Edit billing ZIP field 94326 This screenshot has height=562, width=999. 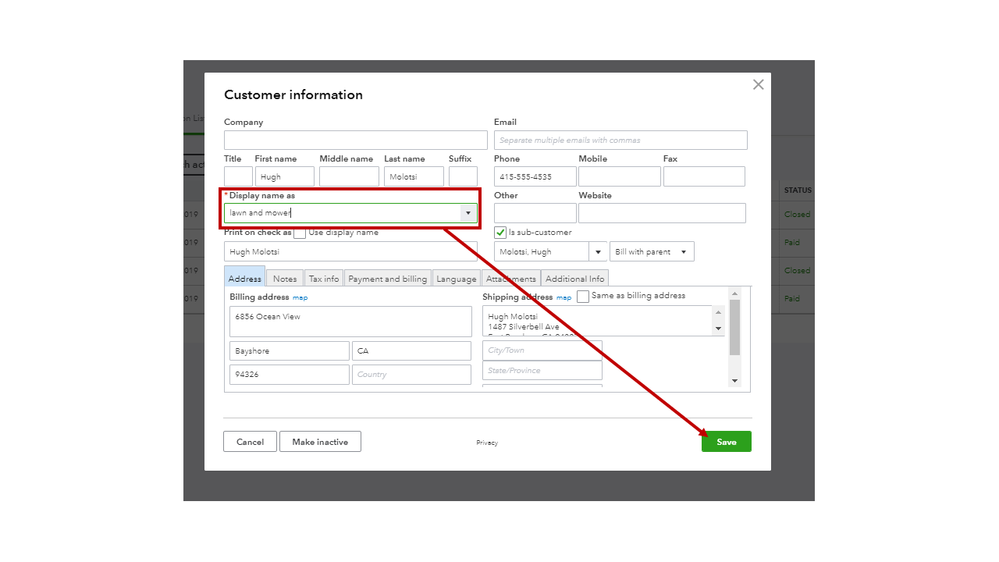(x=289, y=375)
